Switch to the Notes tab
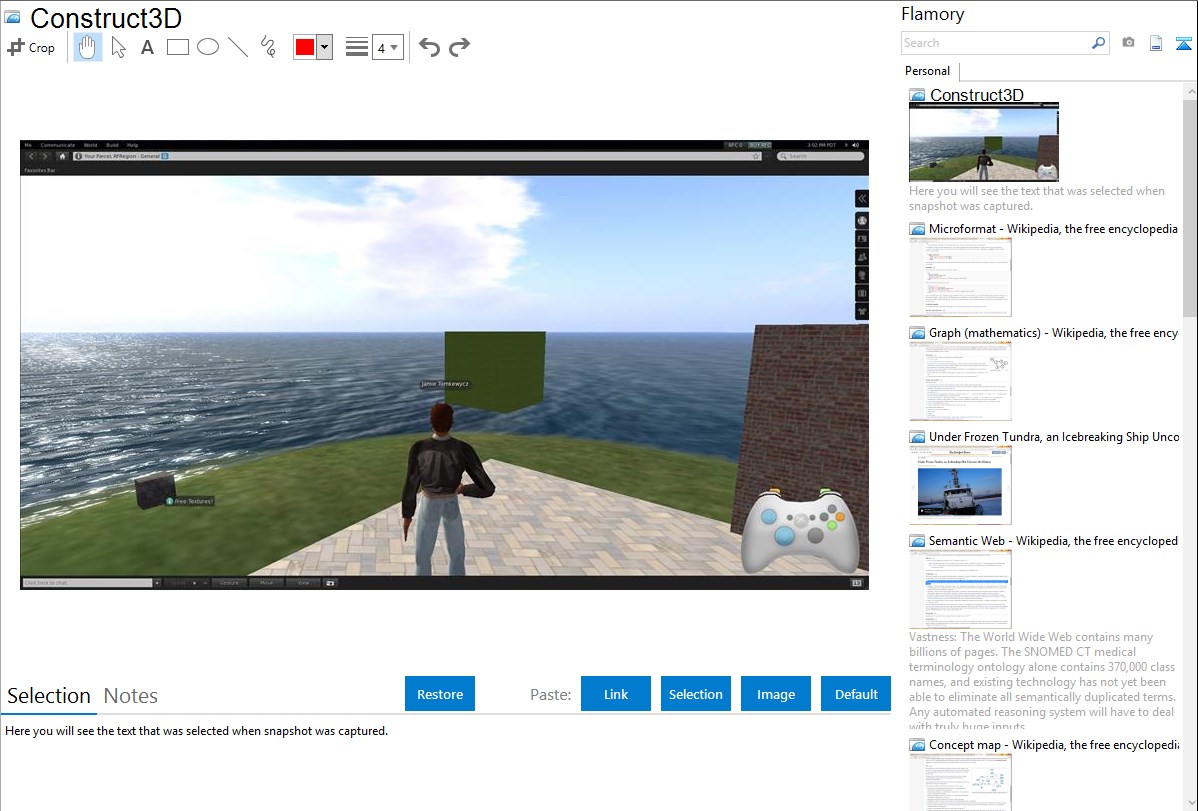The width and height of the screenshot is (1198, 811). (131, 696)
